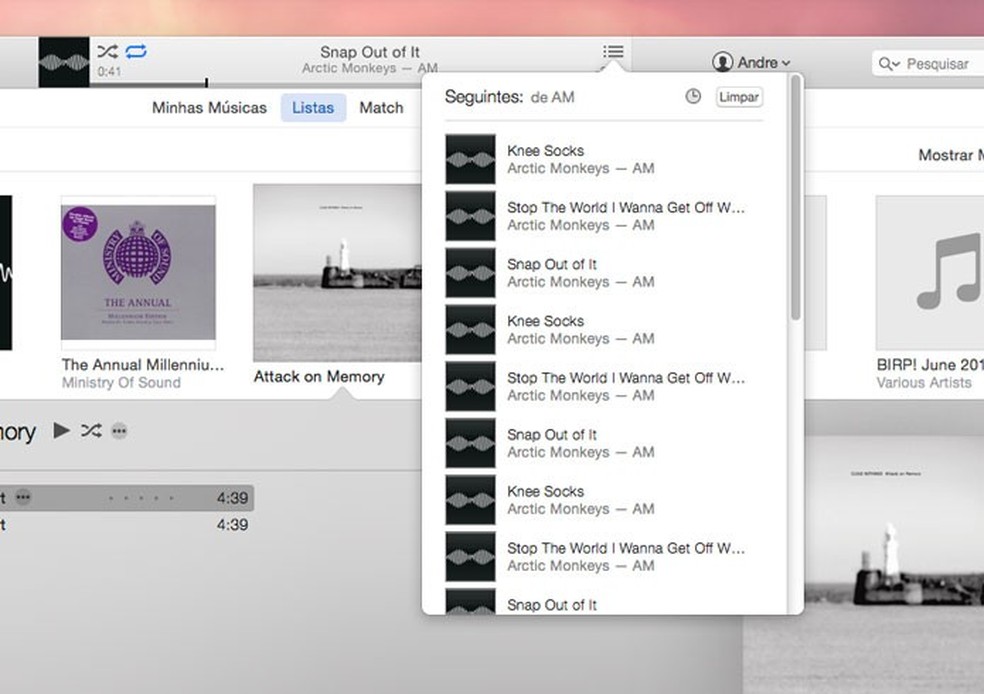Screen dimensions: 984x694
Task: Open the BIRP! June album artwork
Action: [929, 272]
